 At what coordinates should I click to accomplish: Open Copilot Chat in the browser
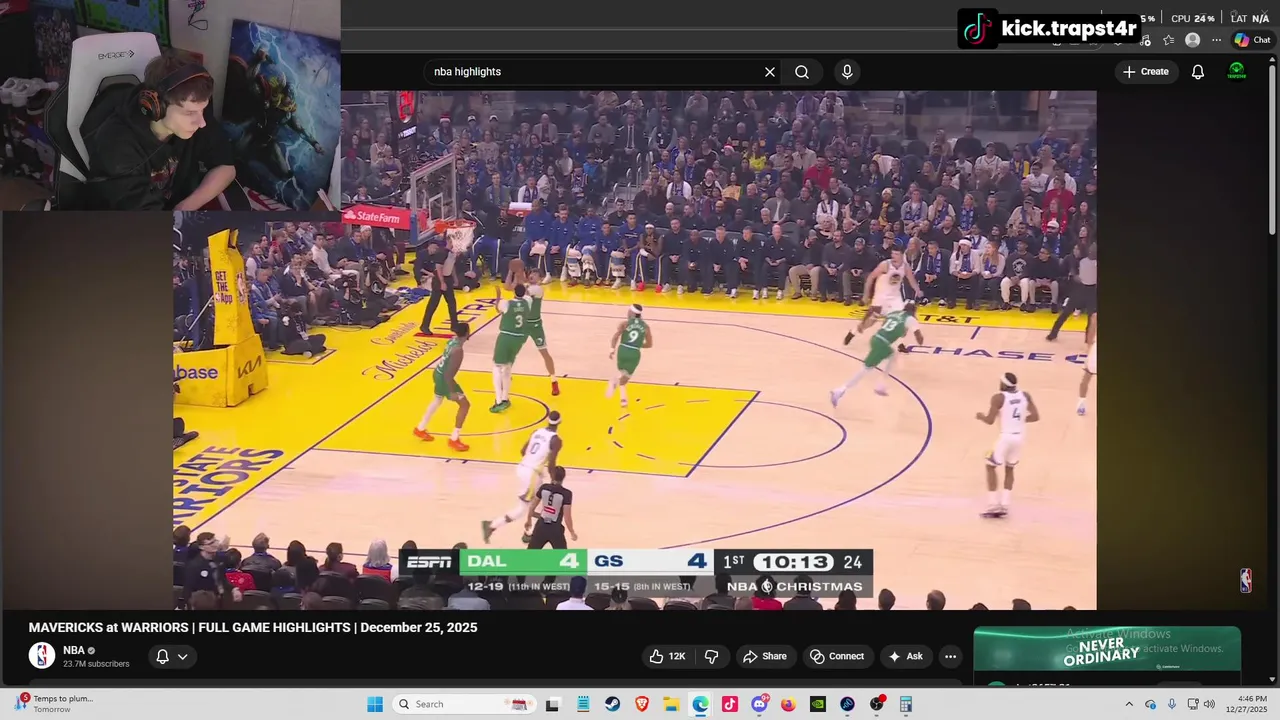(1252, 40)
